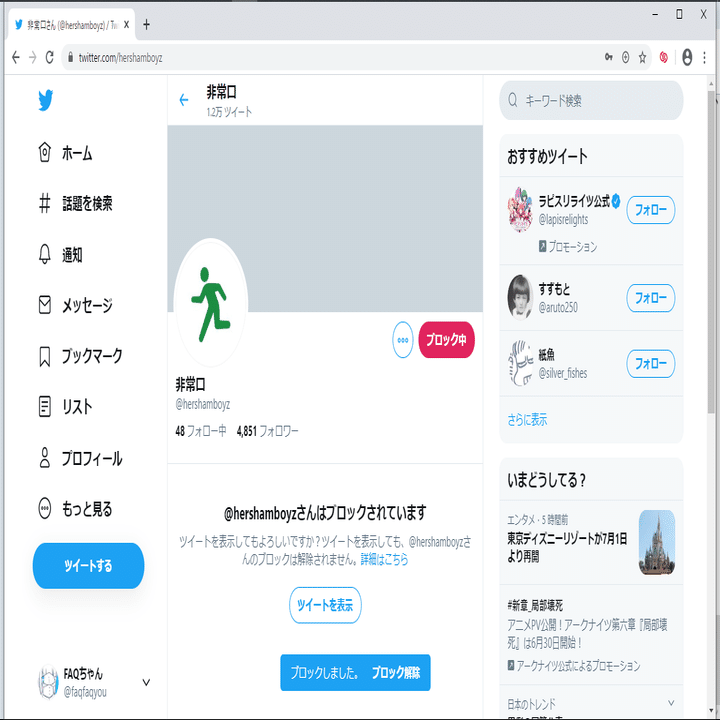Open 話題を検索 explore page

(x=76, y=203)
